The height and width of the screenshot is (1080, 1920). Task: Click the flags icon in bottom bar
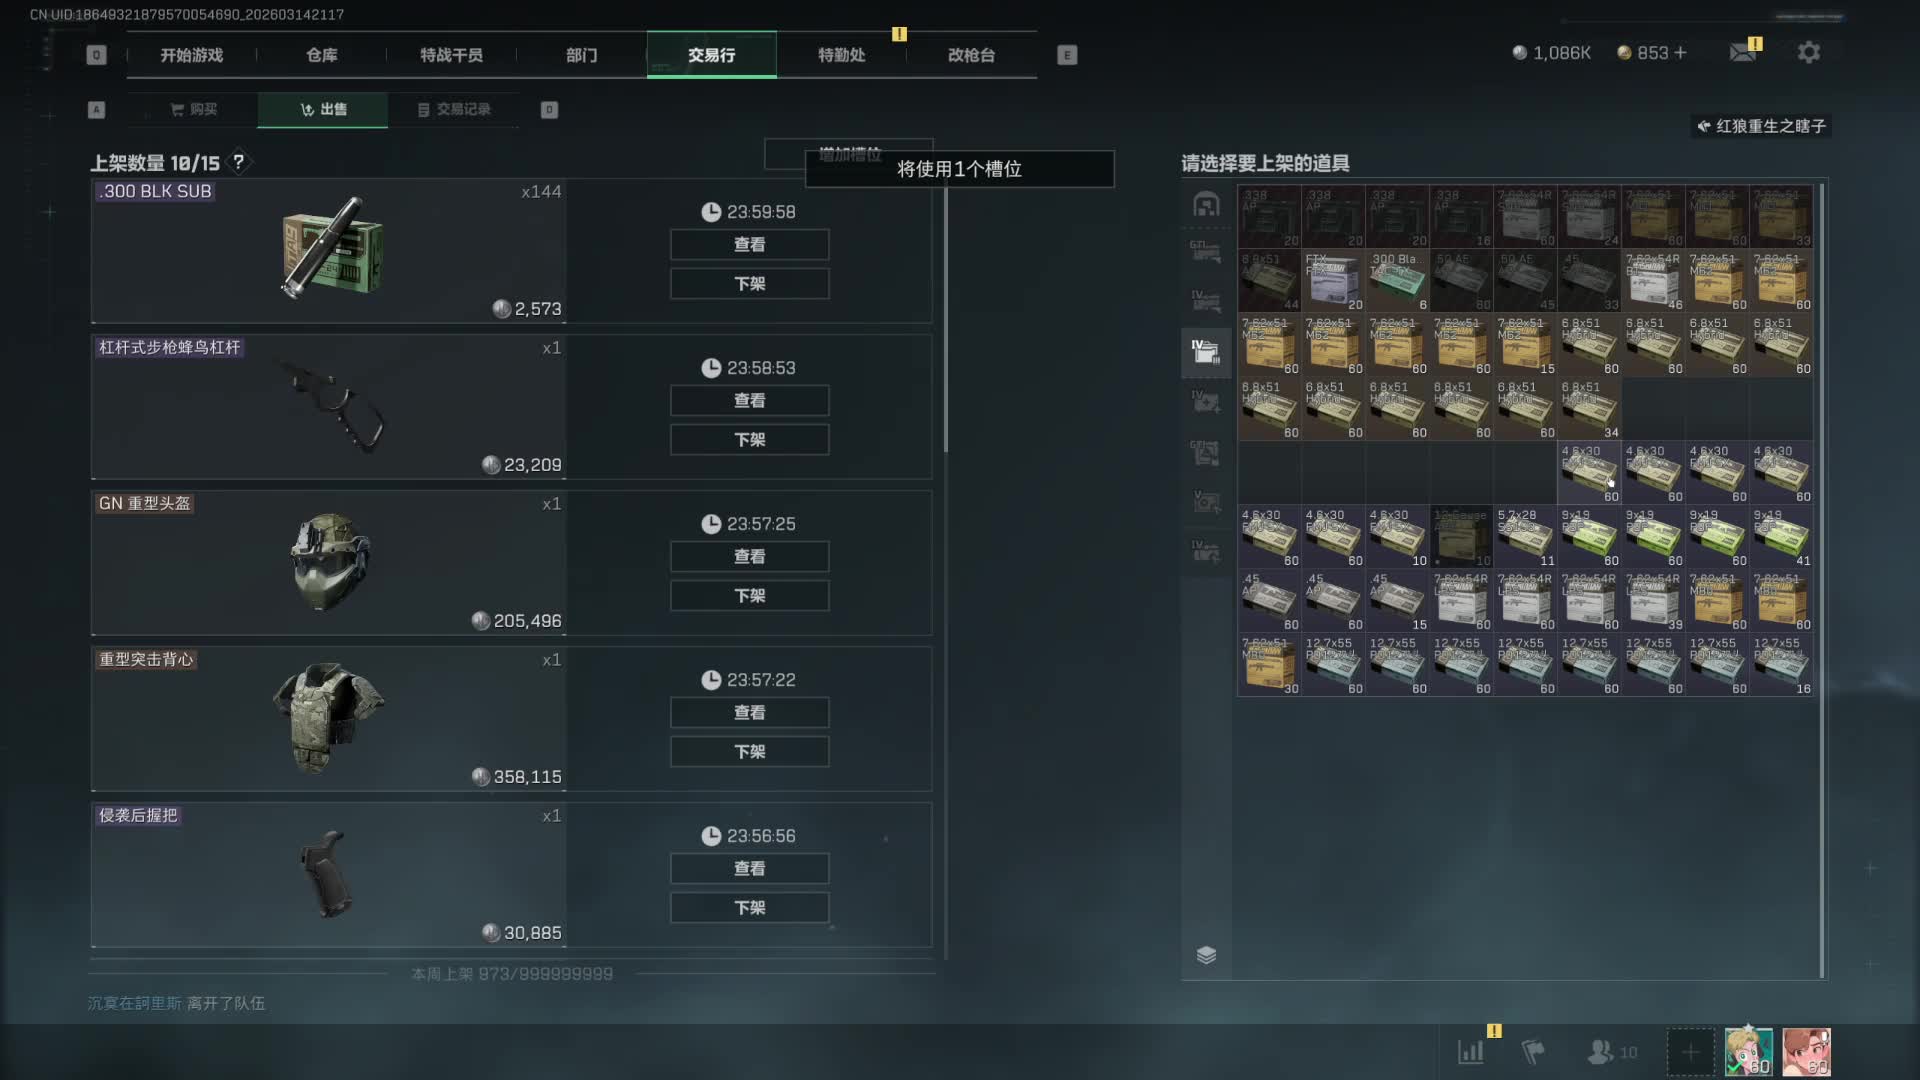1533,1051
